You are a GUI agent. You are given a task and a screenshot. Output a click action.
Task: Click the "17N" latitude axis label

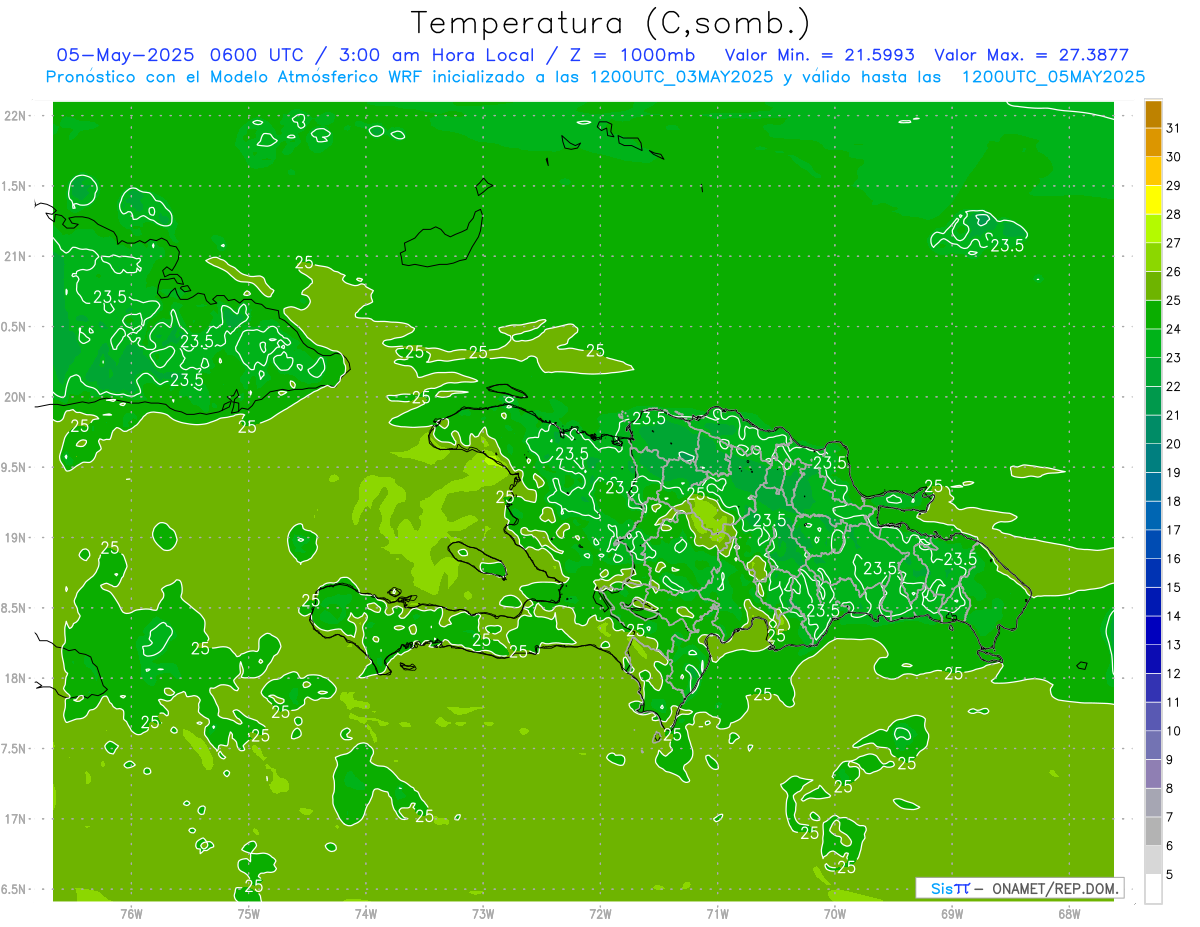pyautogui.click(x=14, y=819)
